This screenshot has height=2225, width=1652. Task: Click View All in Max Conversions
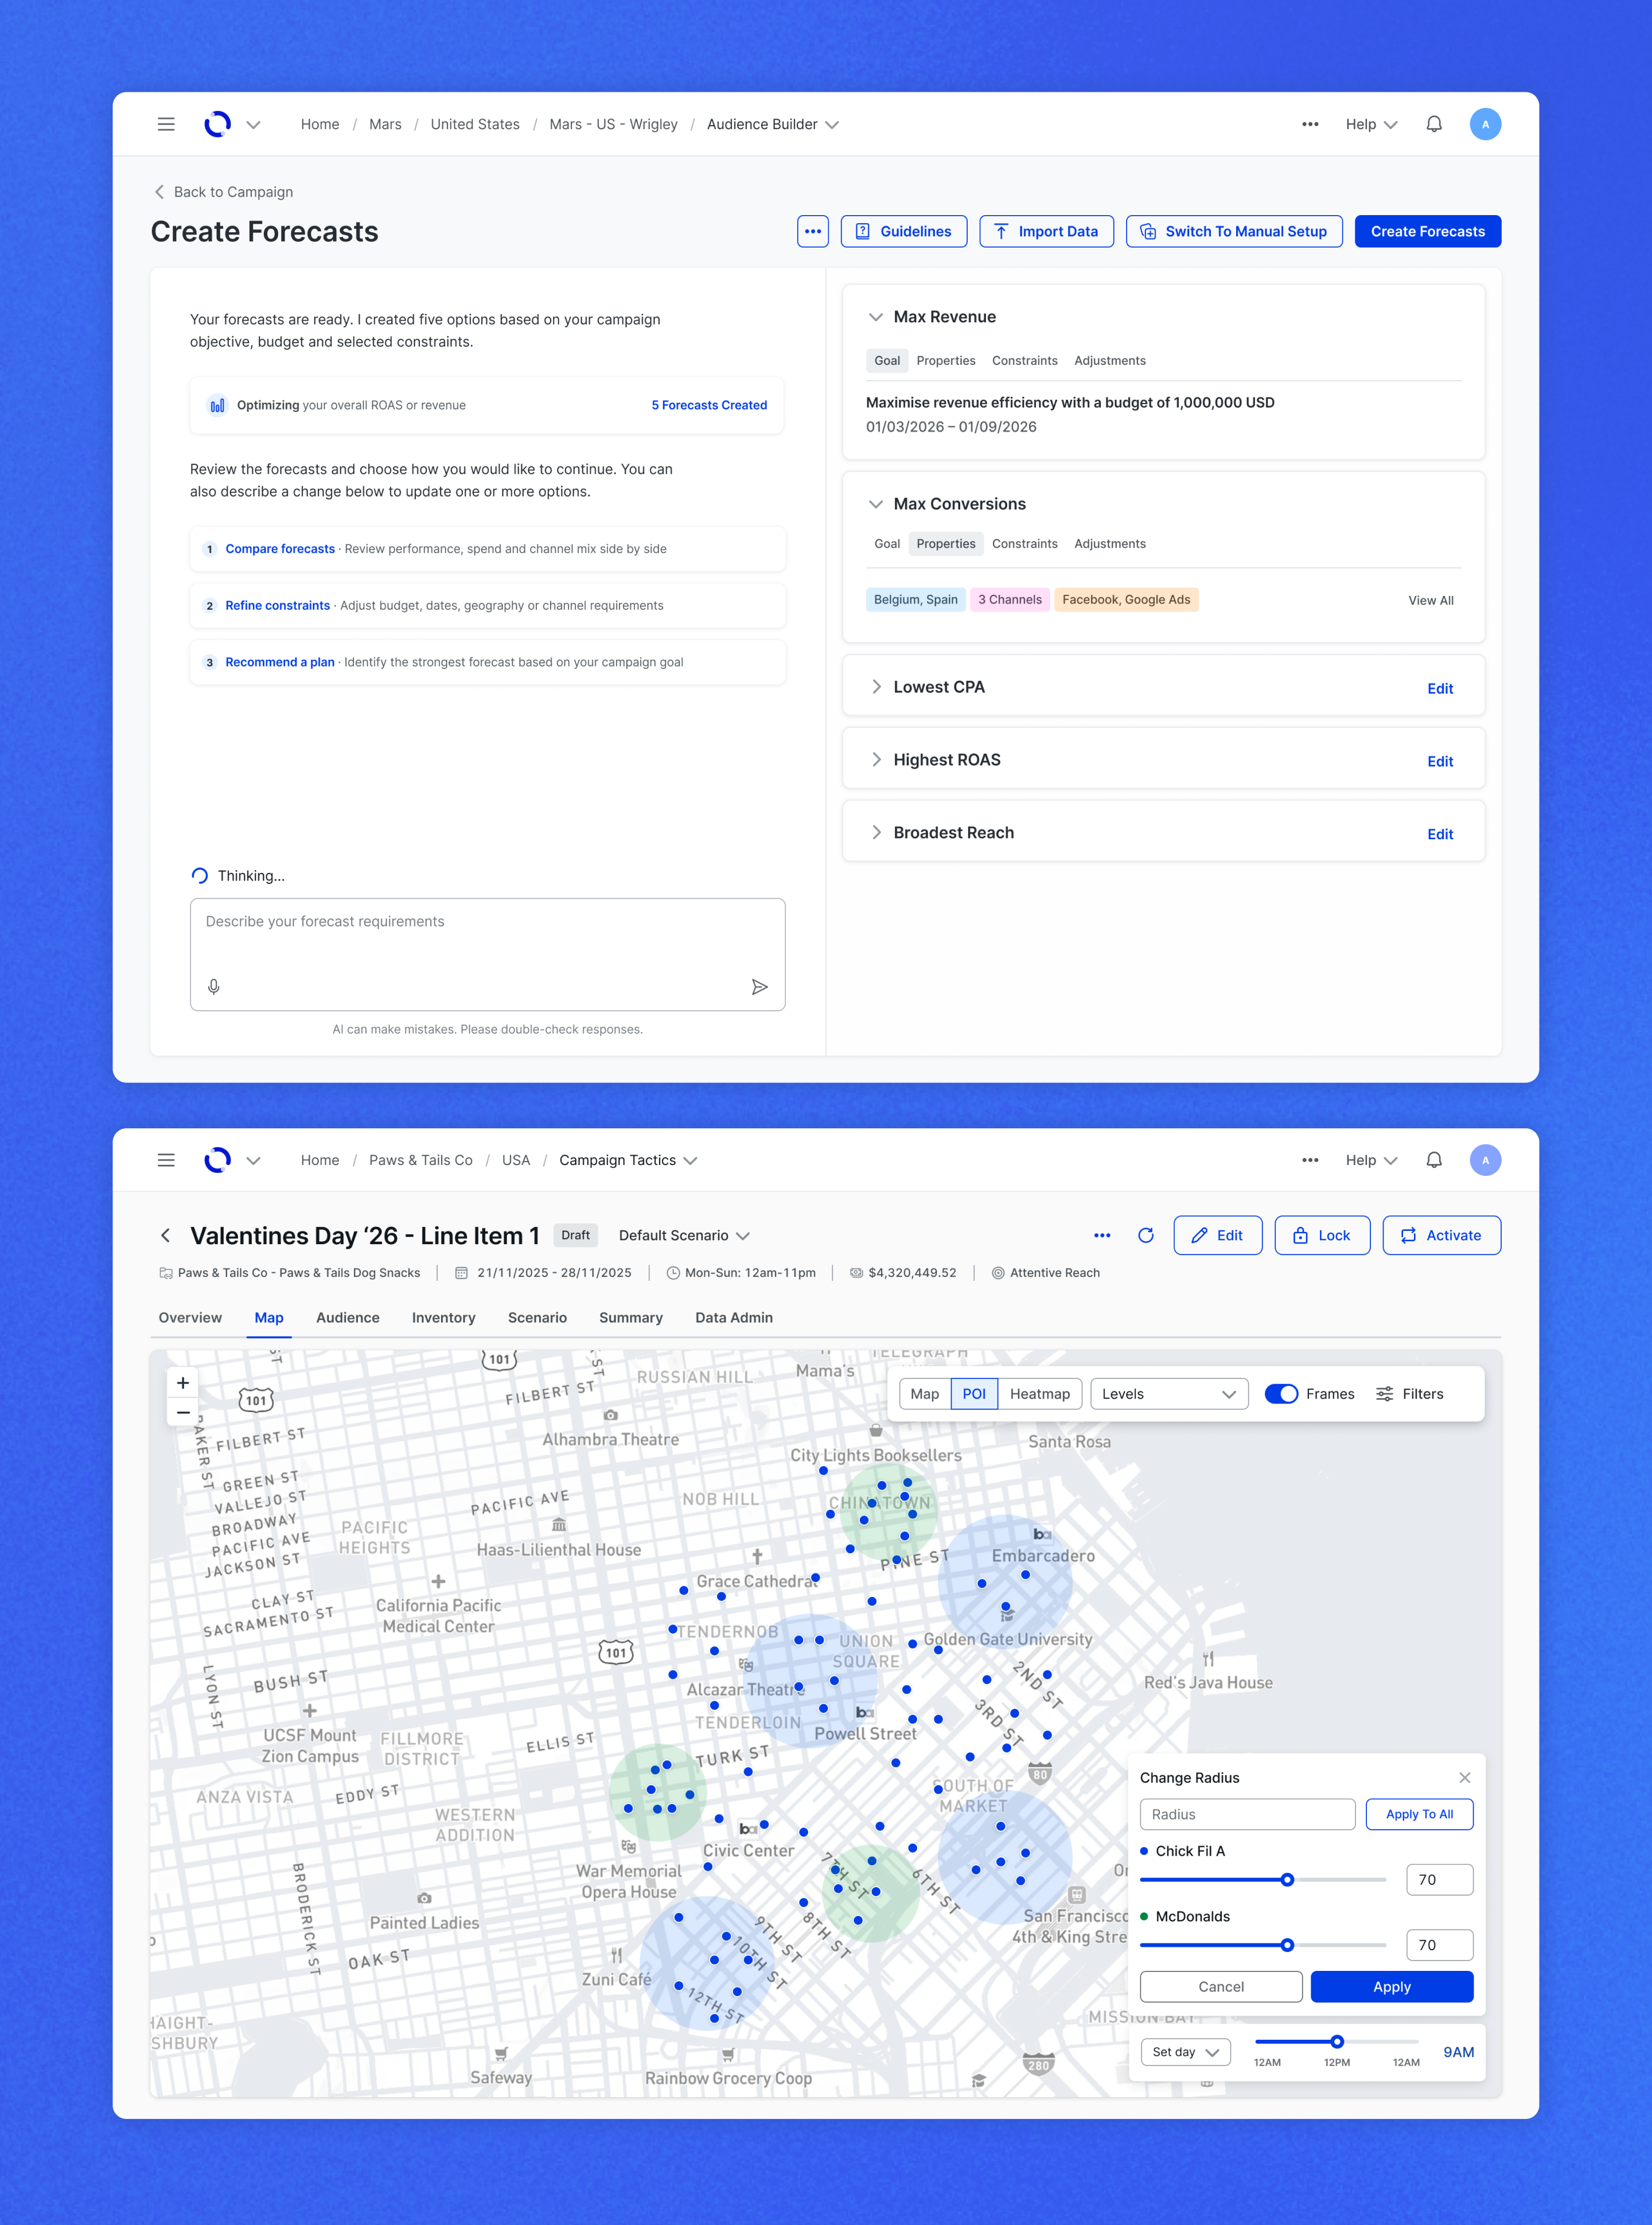coord(1431,600)
